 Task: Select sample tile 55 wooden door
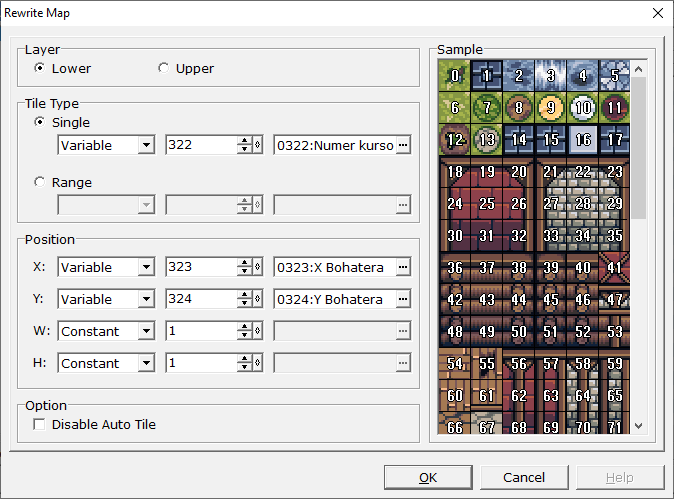tap(487, 364)
